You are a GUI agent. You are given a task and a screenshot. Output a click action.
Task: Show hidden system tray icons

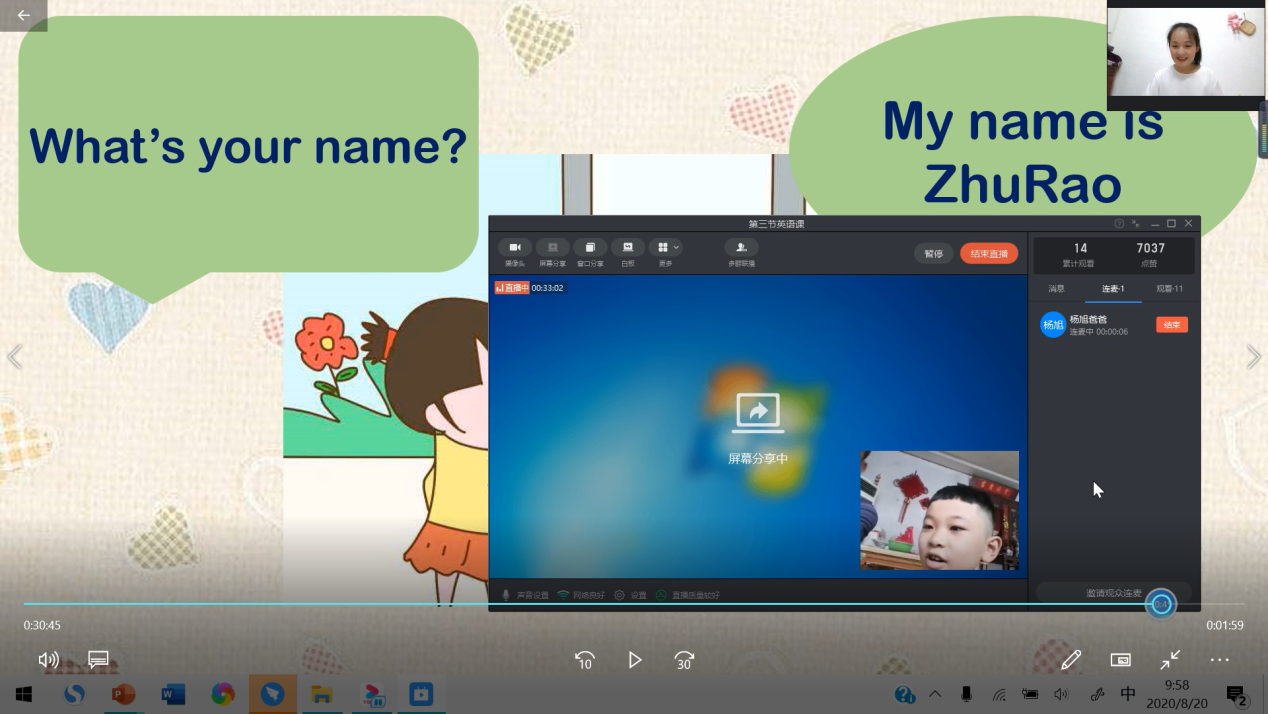pyautogui.click(x=935, y=694)
